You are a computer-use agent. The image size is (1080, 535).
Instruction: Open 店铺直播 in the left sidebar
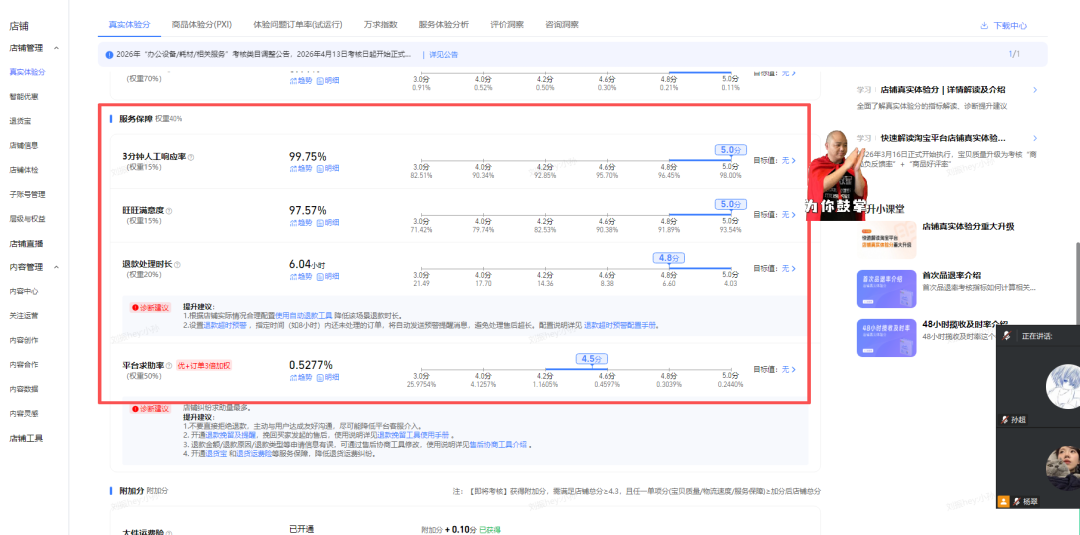click(x=25, y=244)
